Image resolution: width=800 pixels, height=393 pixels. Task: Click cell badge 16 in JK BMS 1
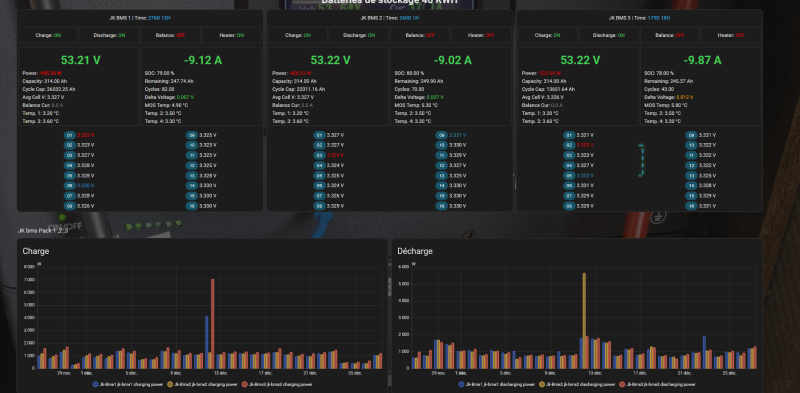click(191, 206)
